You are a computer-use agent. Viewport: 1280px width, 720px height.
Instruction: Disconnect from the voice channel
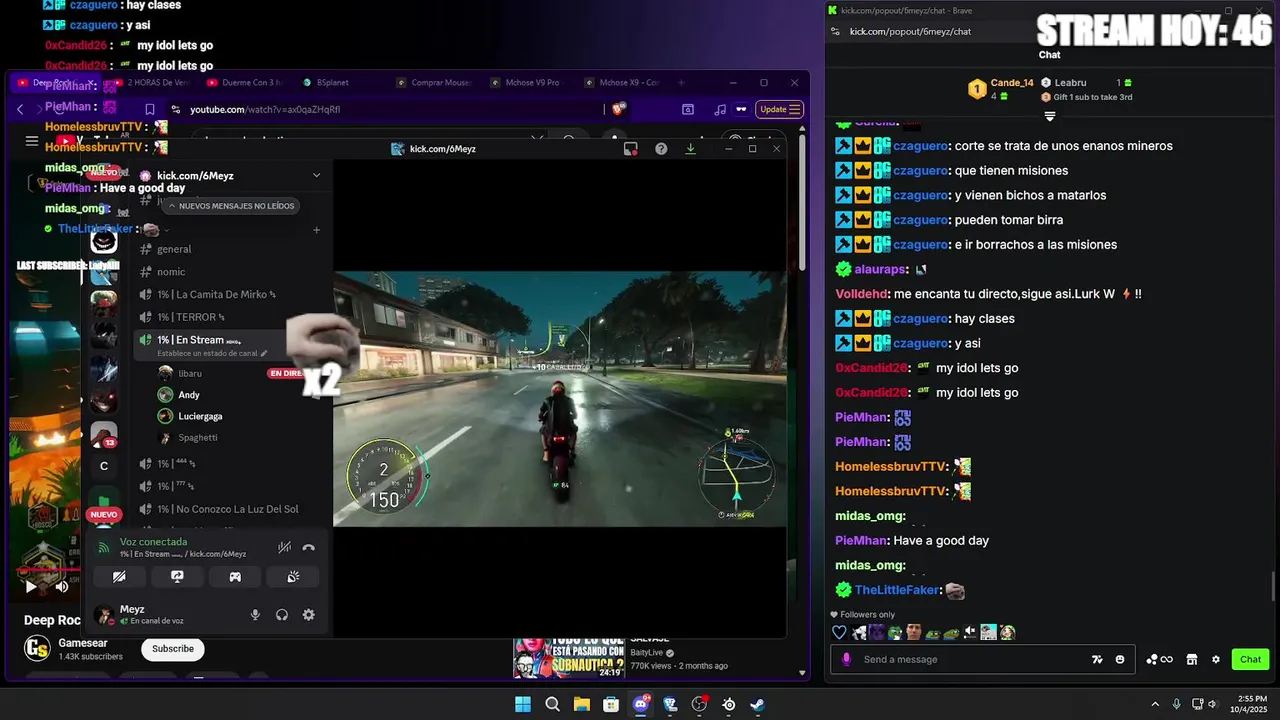coord(309,547)
